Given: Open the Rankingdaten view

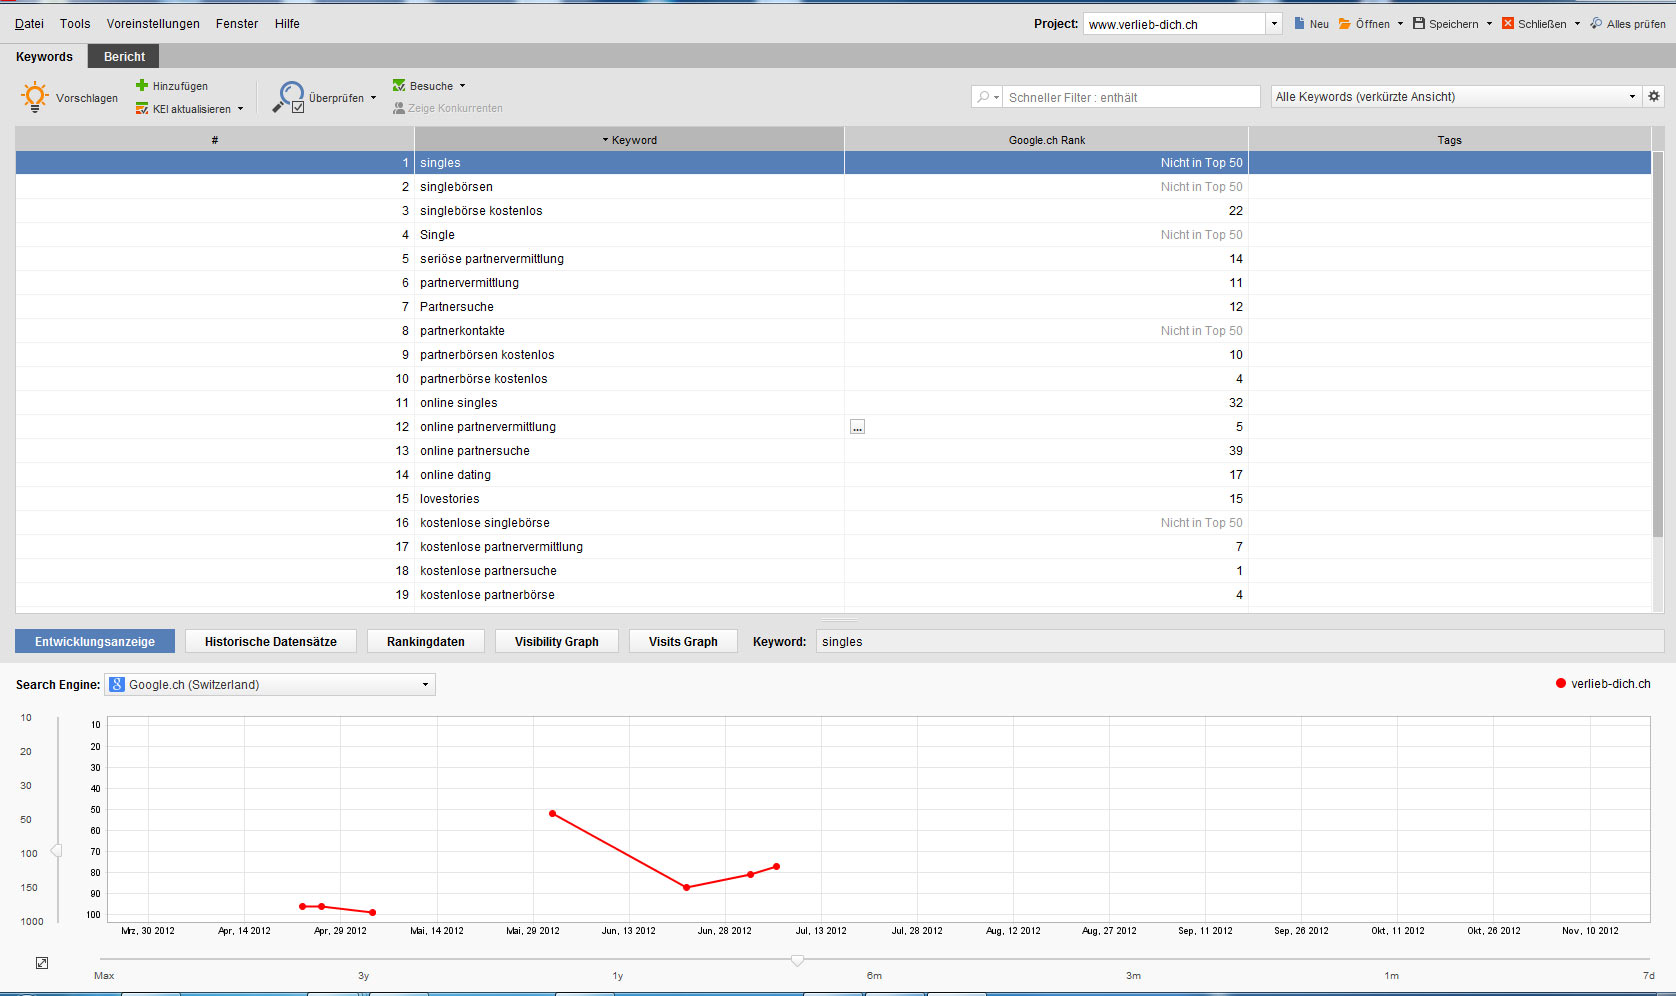Looking at the screenshot, I should (x=426, y=641).
